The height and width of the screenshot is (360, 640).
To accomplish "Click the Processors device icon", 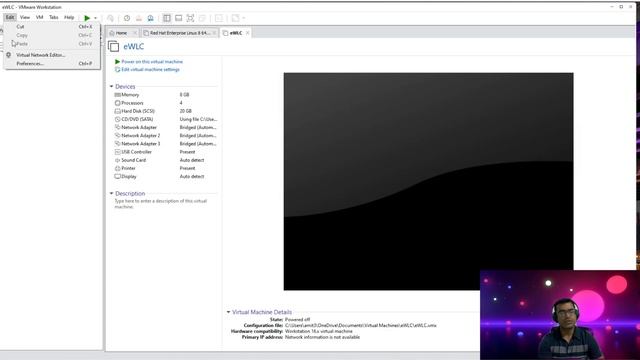I will click(x=118, y=103).
